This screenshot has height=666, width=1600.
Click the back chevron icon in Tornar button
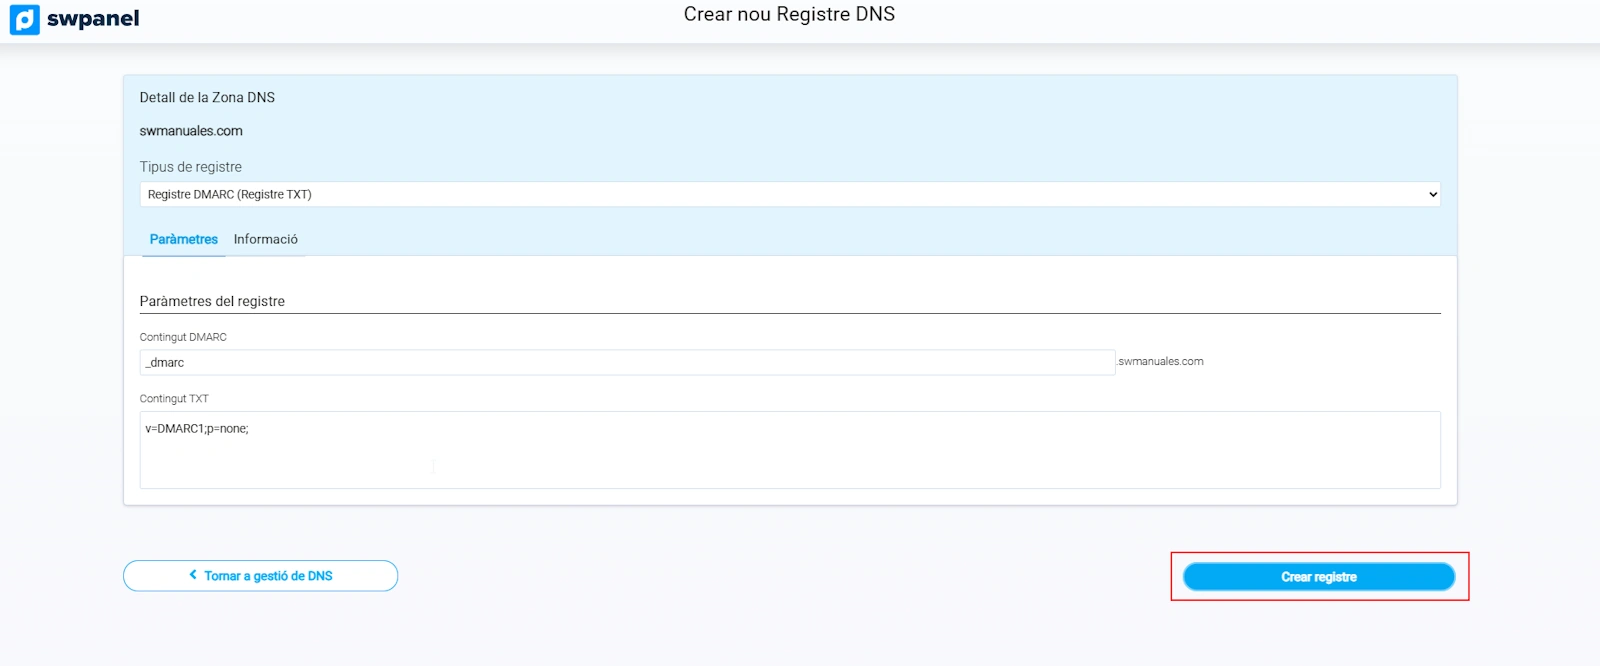pos(193,575)
